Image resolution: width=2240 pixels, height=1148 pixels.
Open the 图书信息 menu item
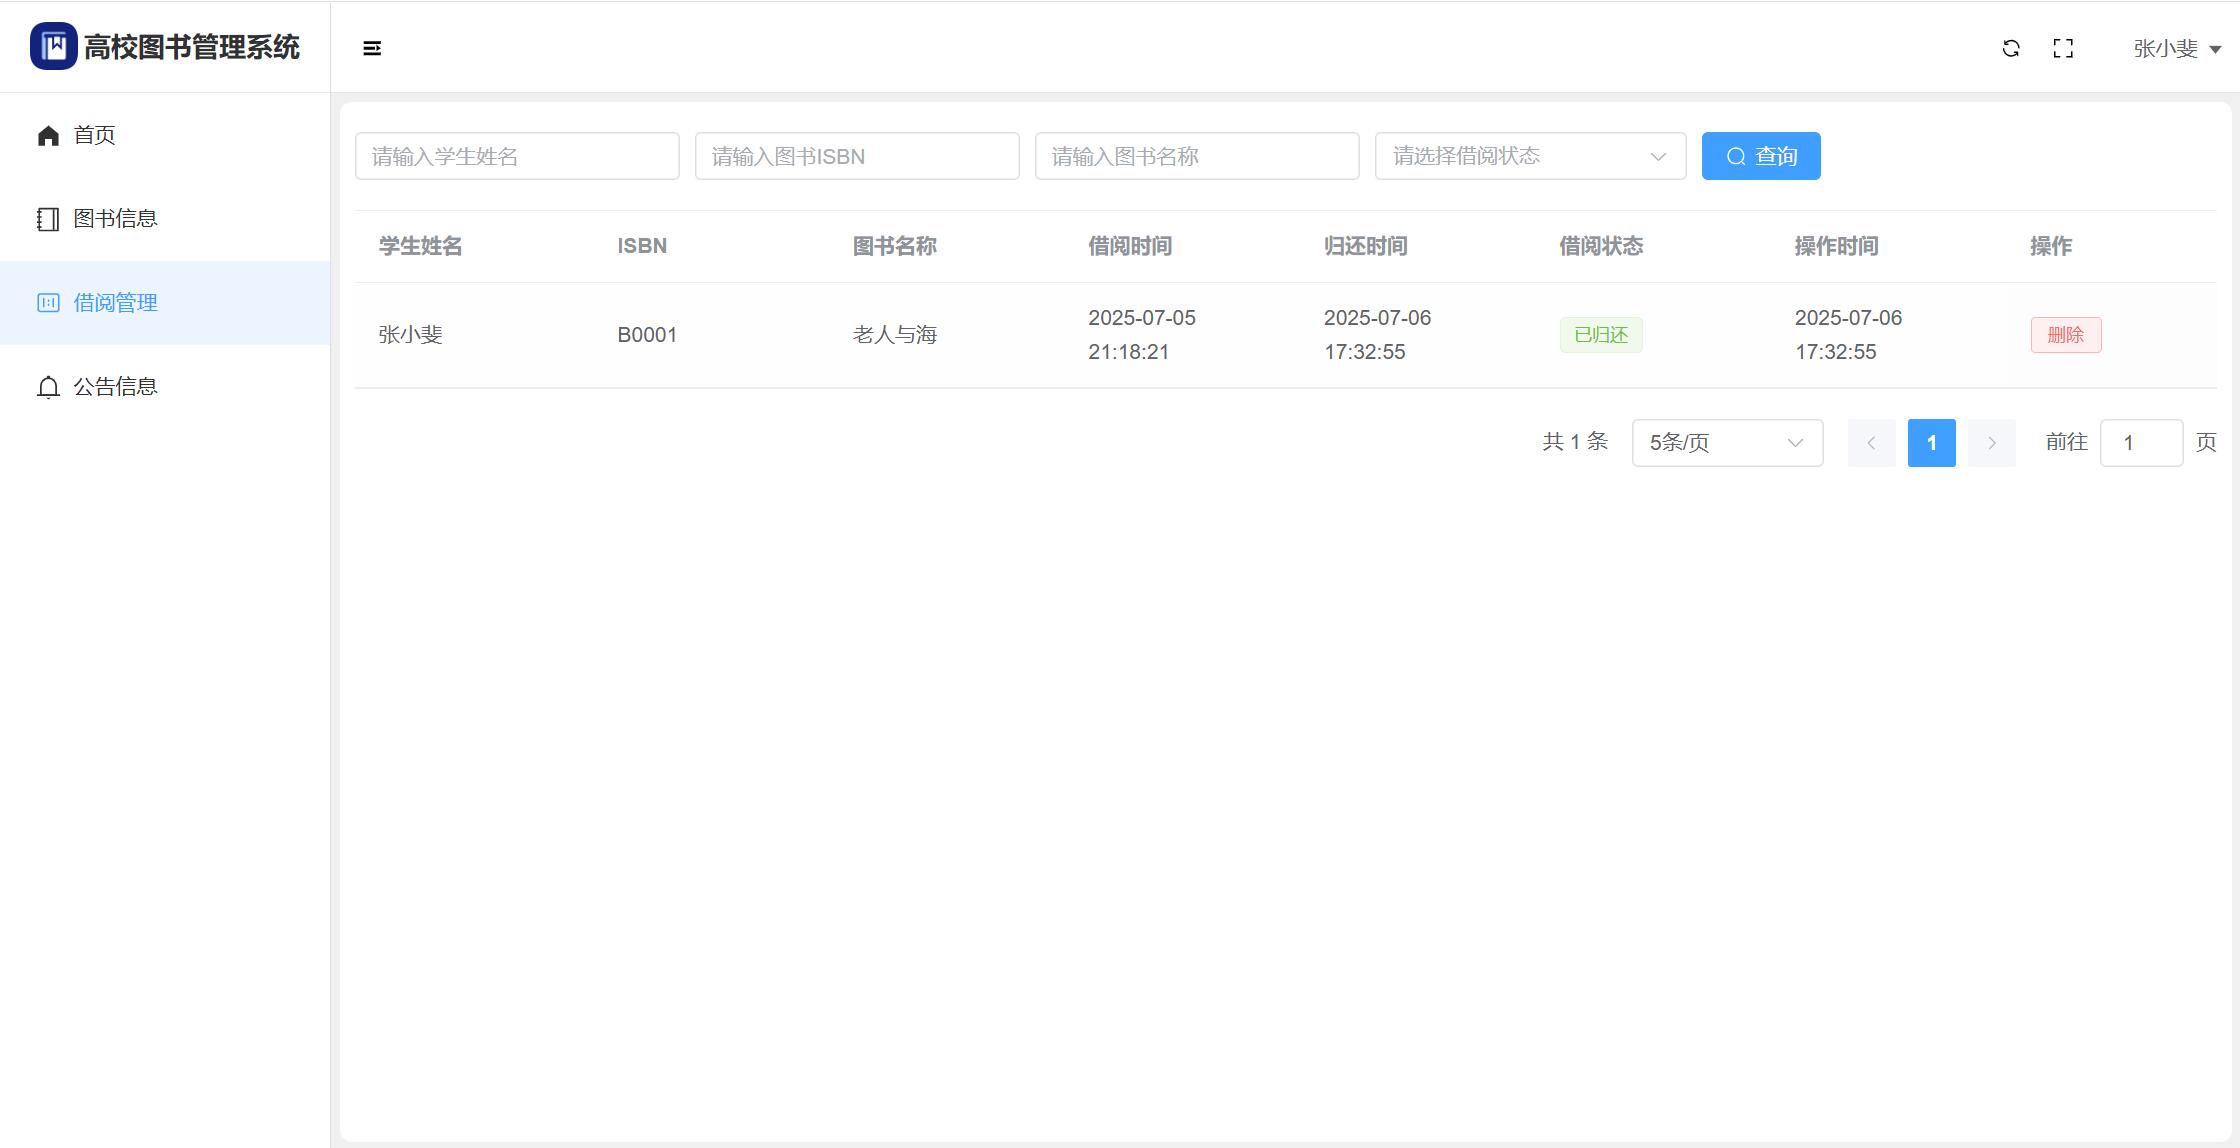click(115, 219)
